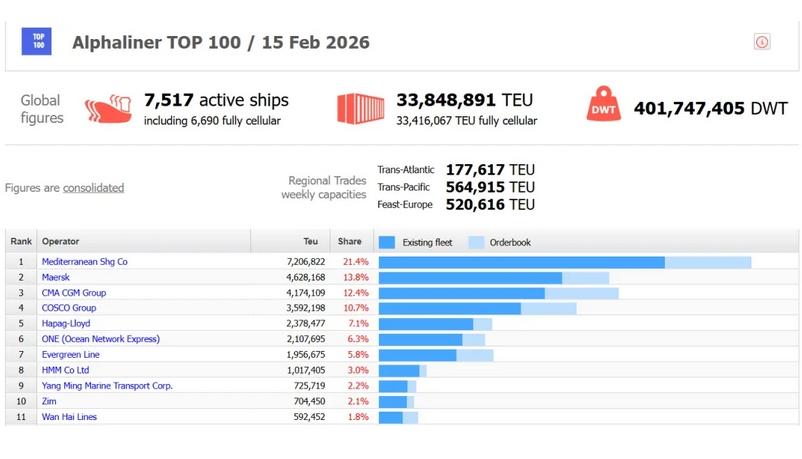Select Evergreen Line operator link
This screenshot has height=459, width=802.
pos(70,355)
